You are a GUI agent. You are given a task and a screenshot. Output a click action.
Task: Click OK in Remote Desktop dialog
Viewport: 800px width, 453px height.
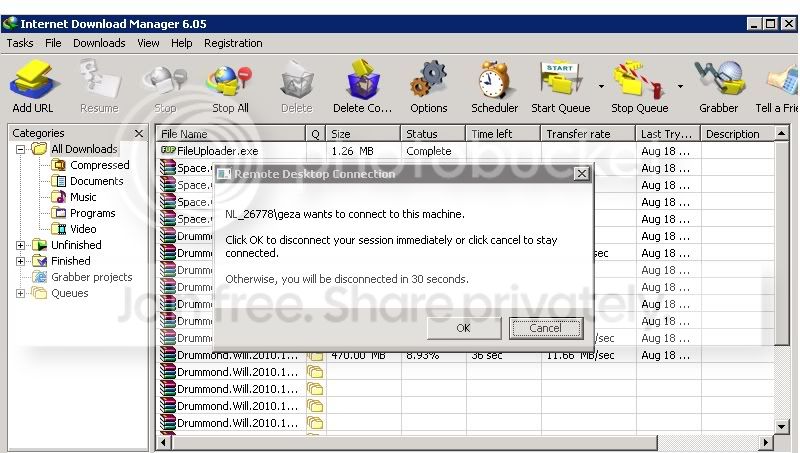[464, 328]
